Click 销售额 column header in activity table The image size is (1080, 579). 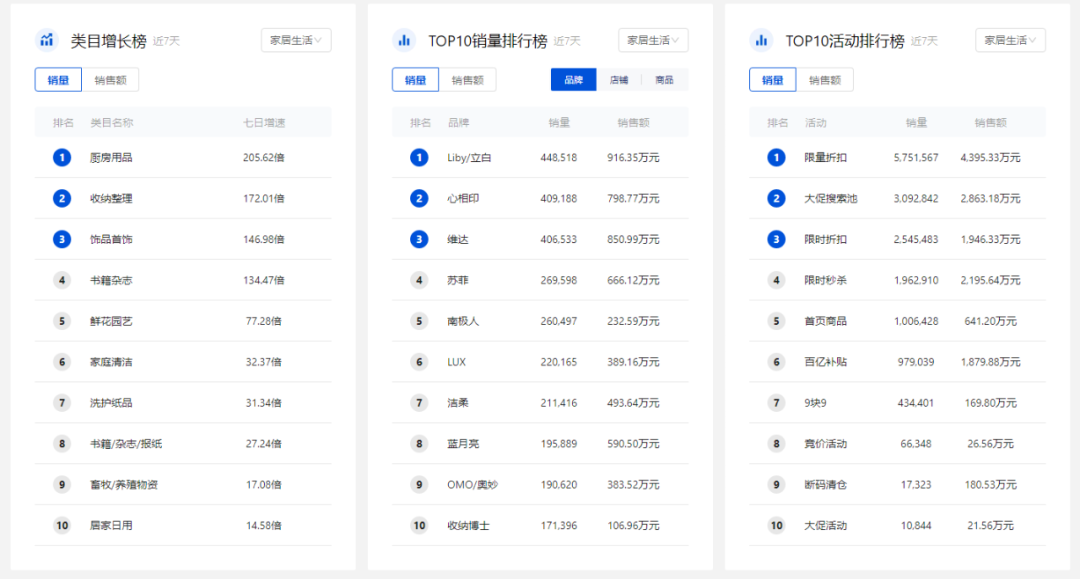click(990, 123)
